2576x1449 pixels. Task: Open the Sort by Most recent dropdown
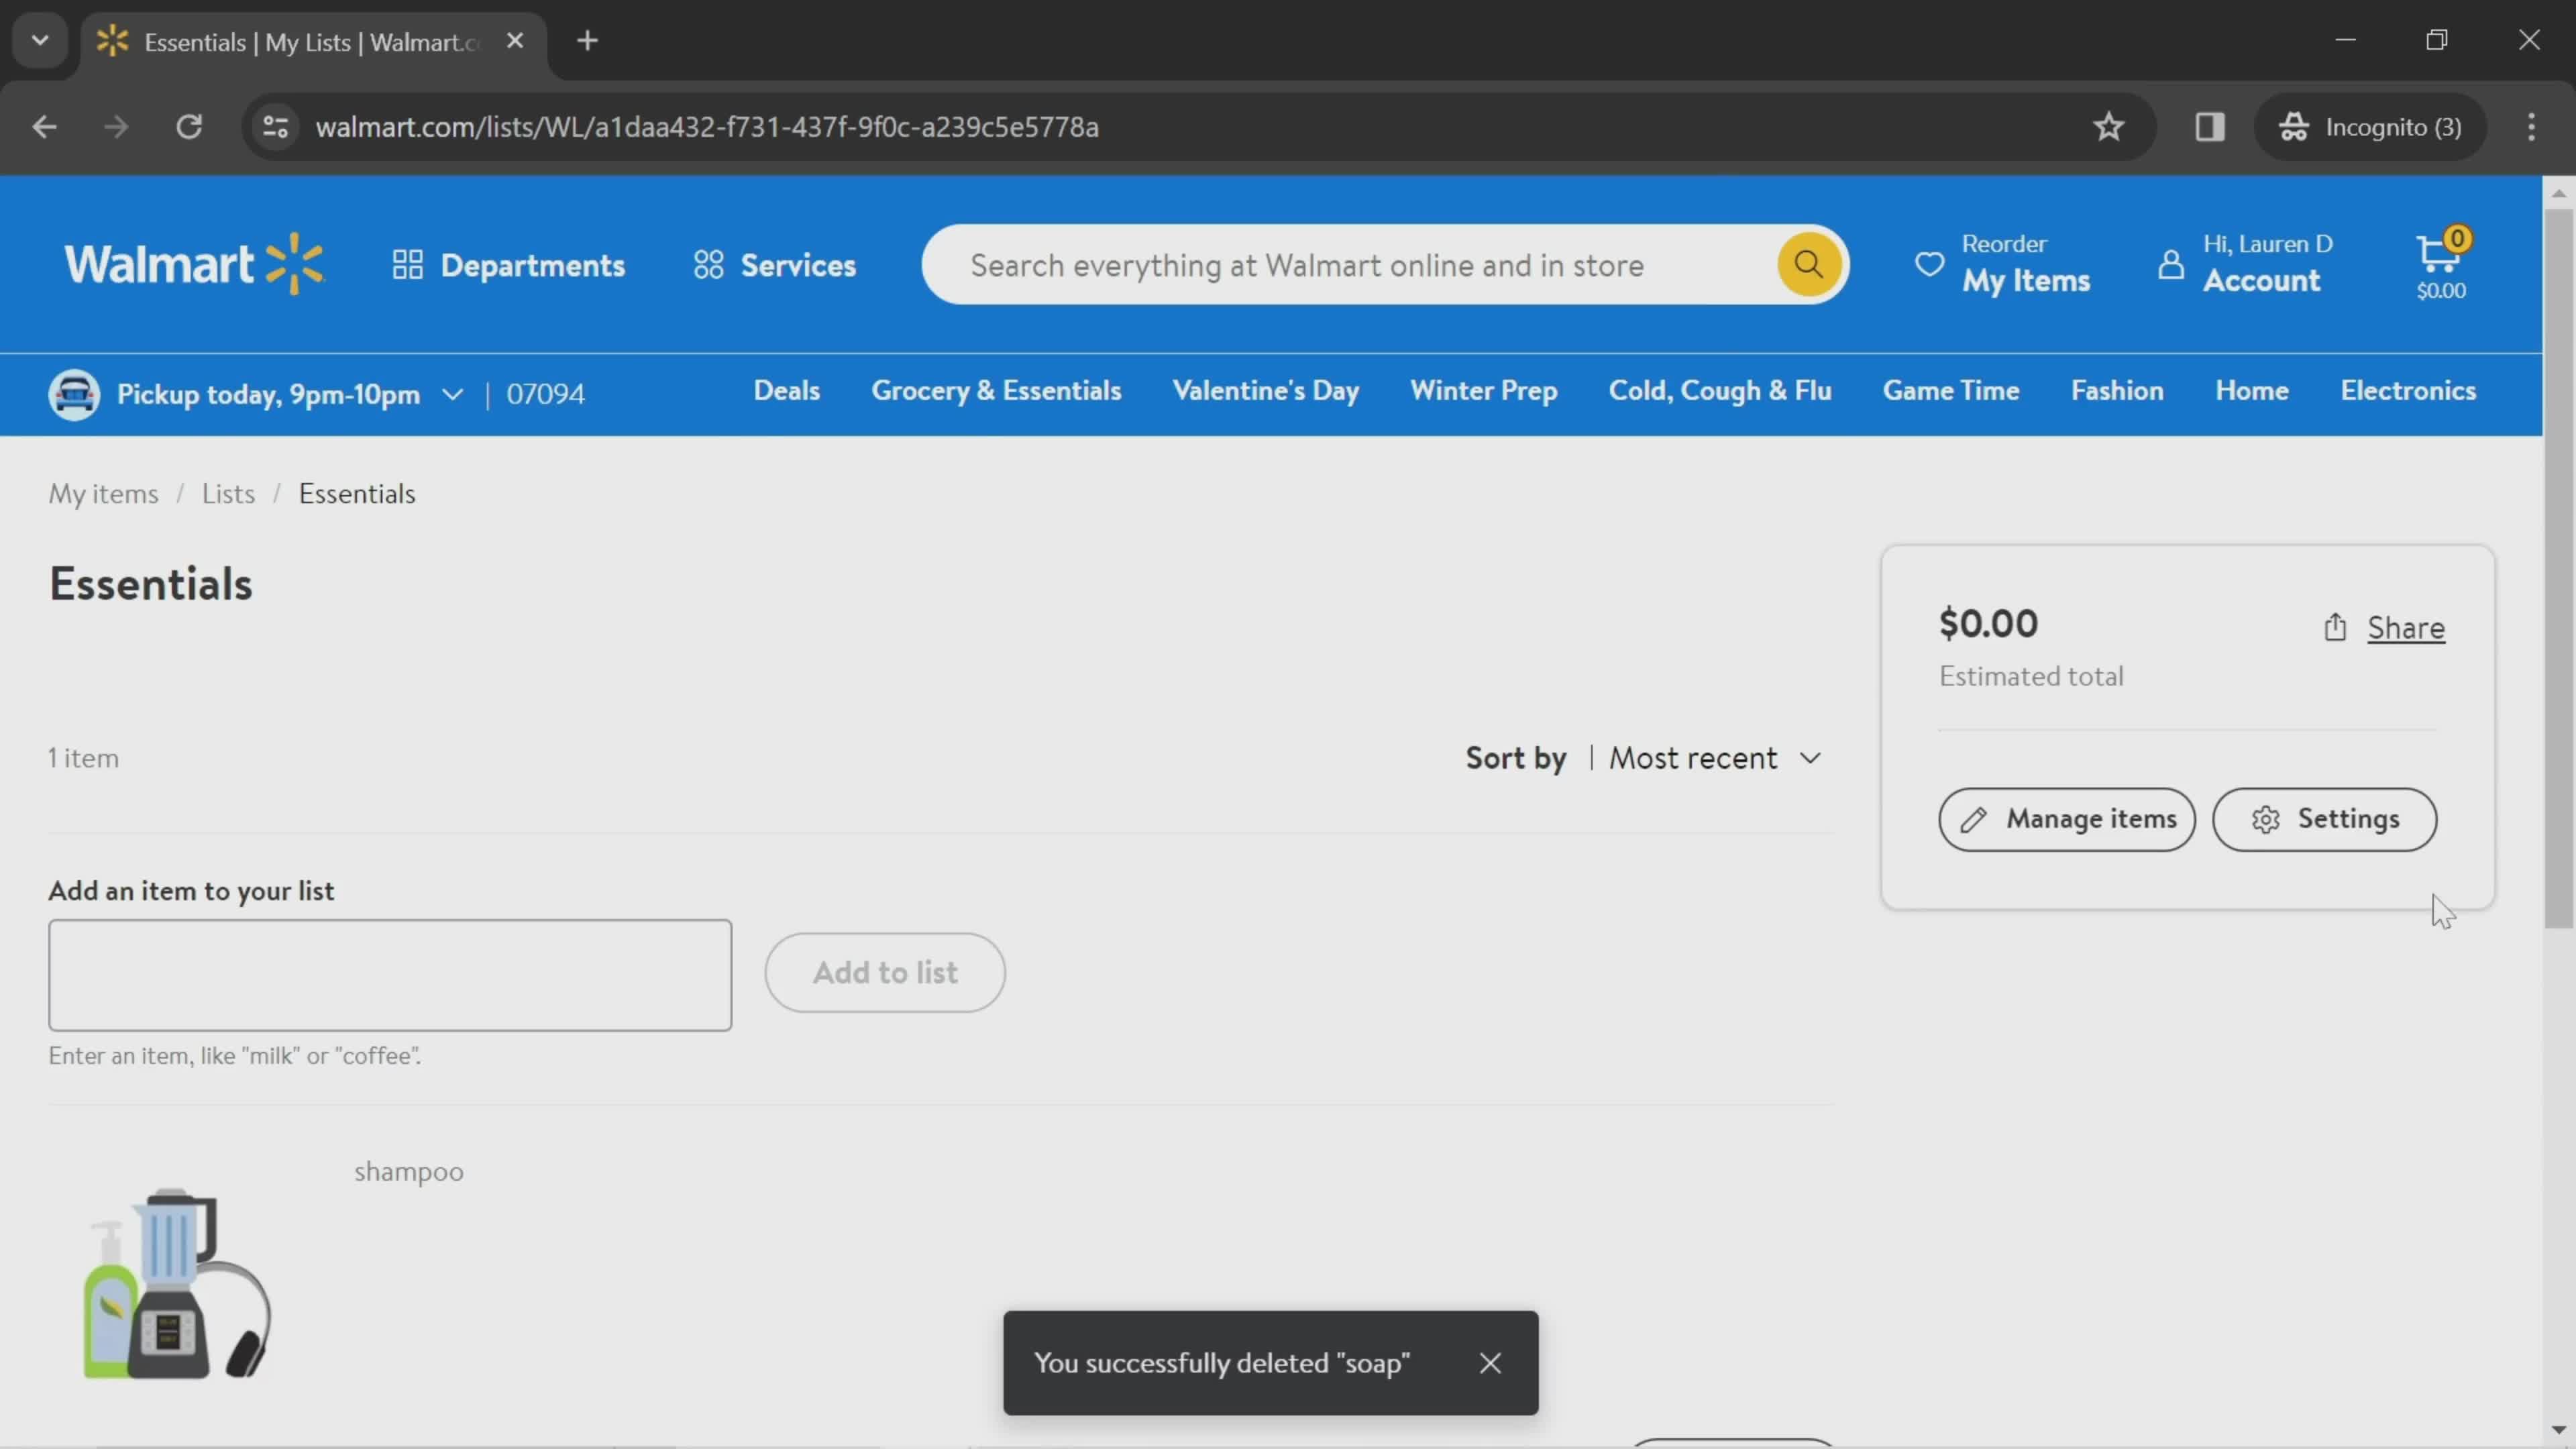click(x=1714, y=758)
